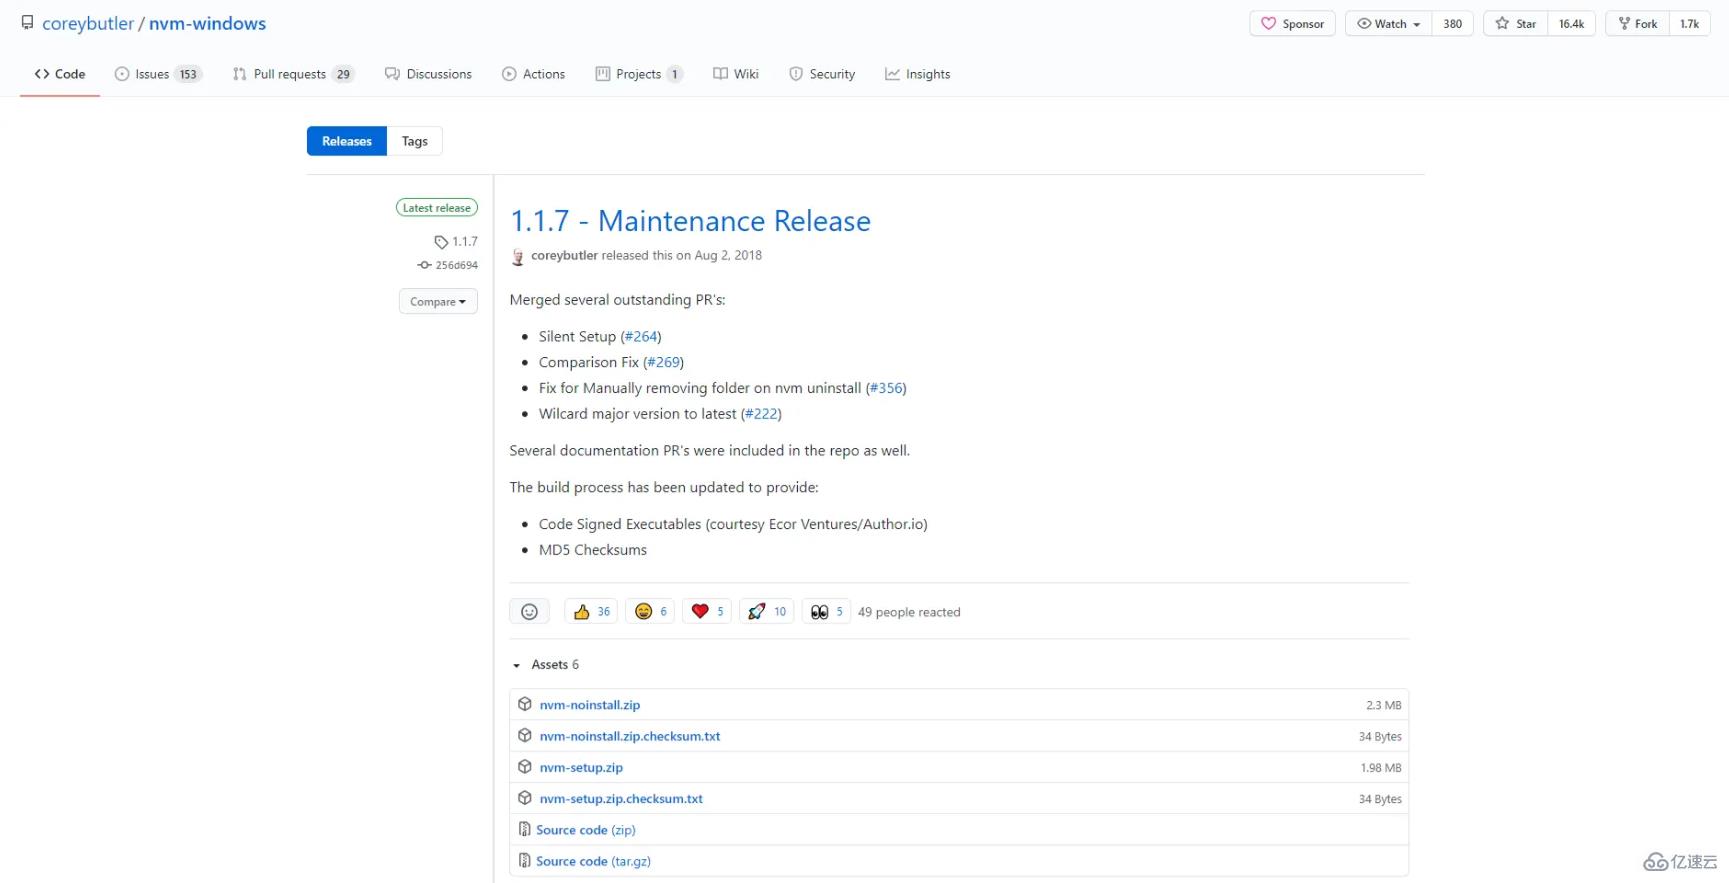The height and width of the screenshot is (883, 1729).
Task: Download Source code (zip)
Action: [x=586, y=830]
